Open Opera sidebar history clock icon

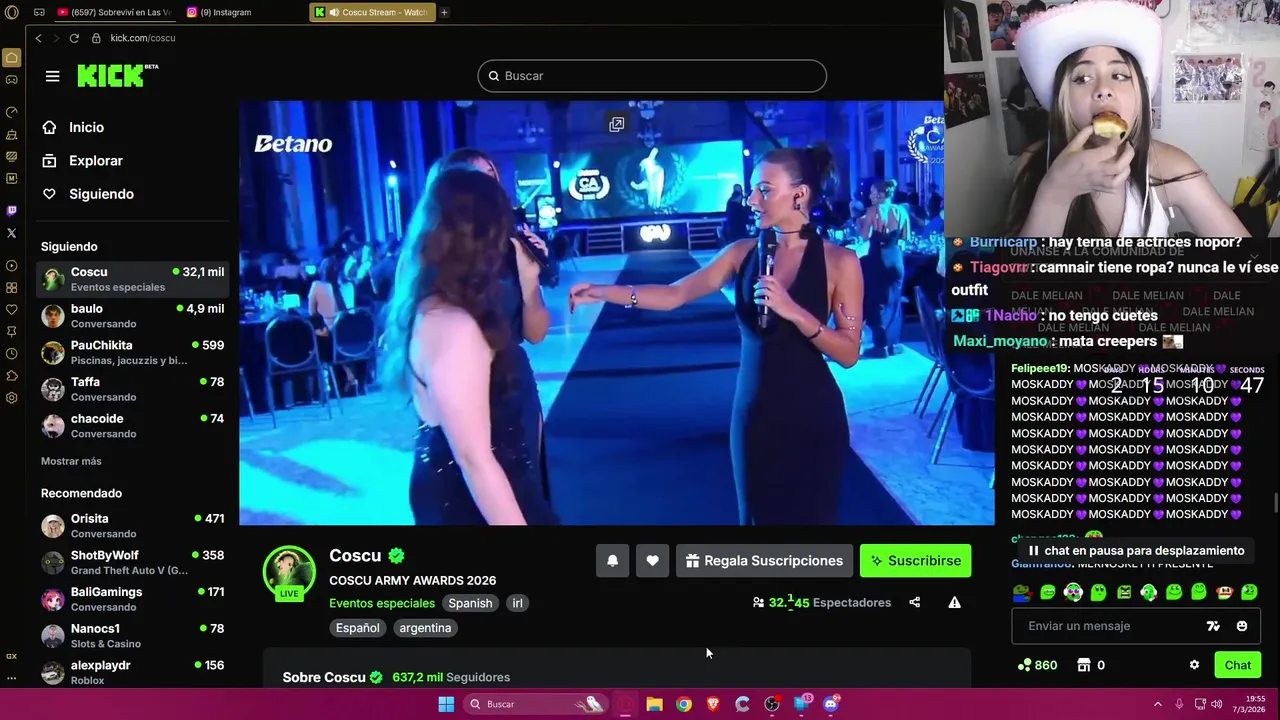12,354
